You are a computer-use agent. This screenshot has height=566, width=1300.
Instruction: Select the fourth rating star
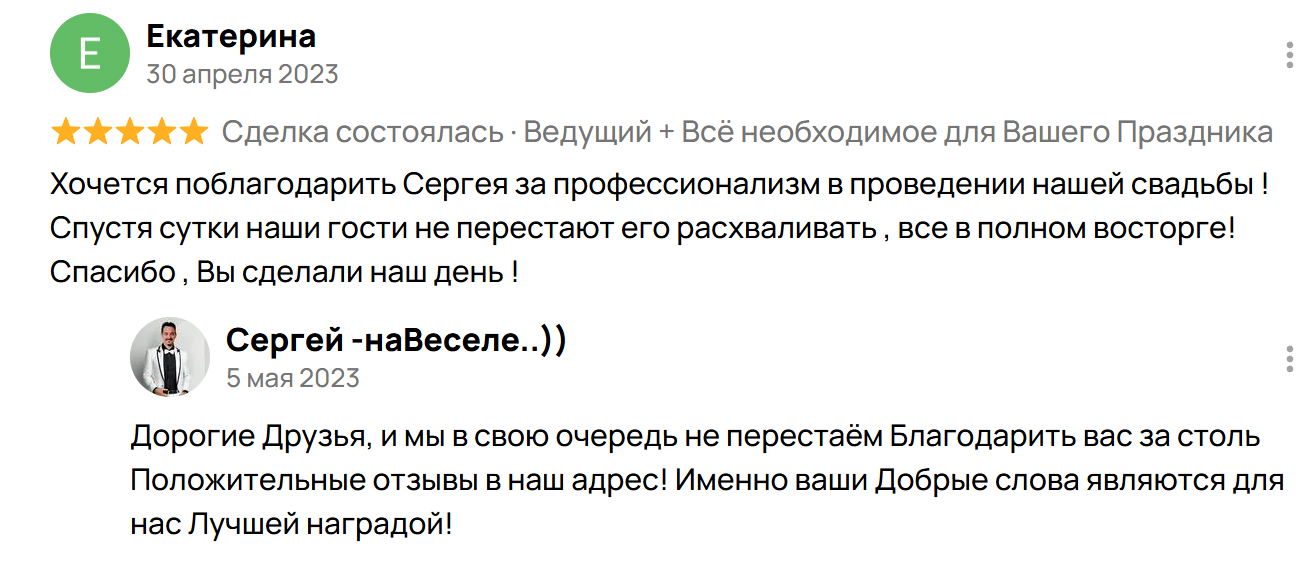tap(162, 131)
